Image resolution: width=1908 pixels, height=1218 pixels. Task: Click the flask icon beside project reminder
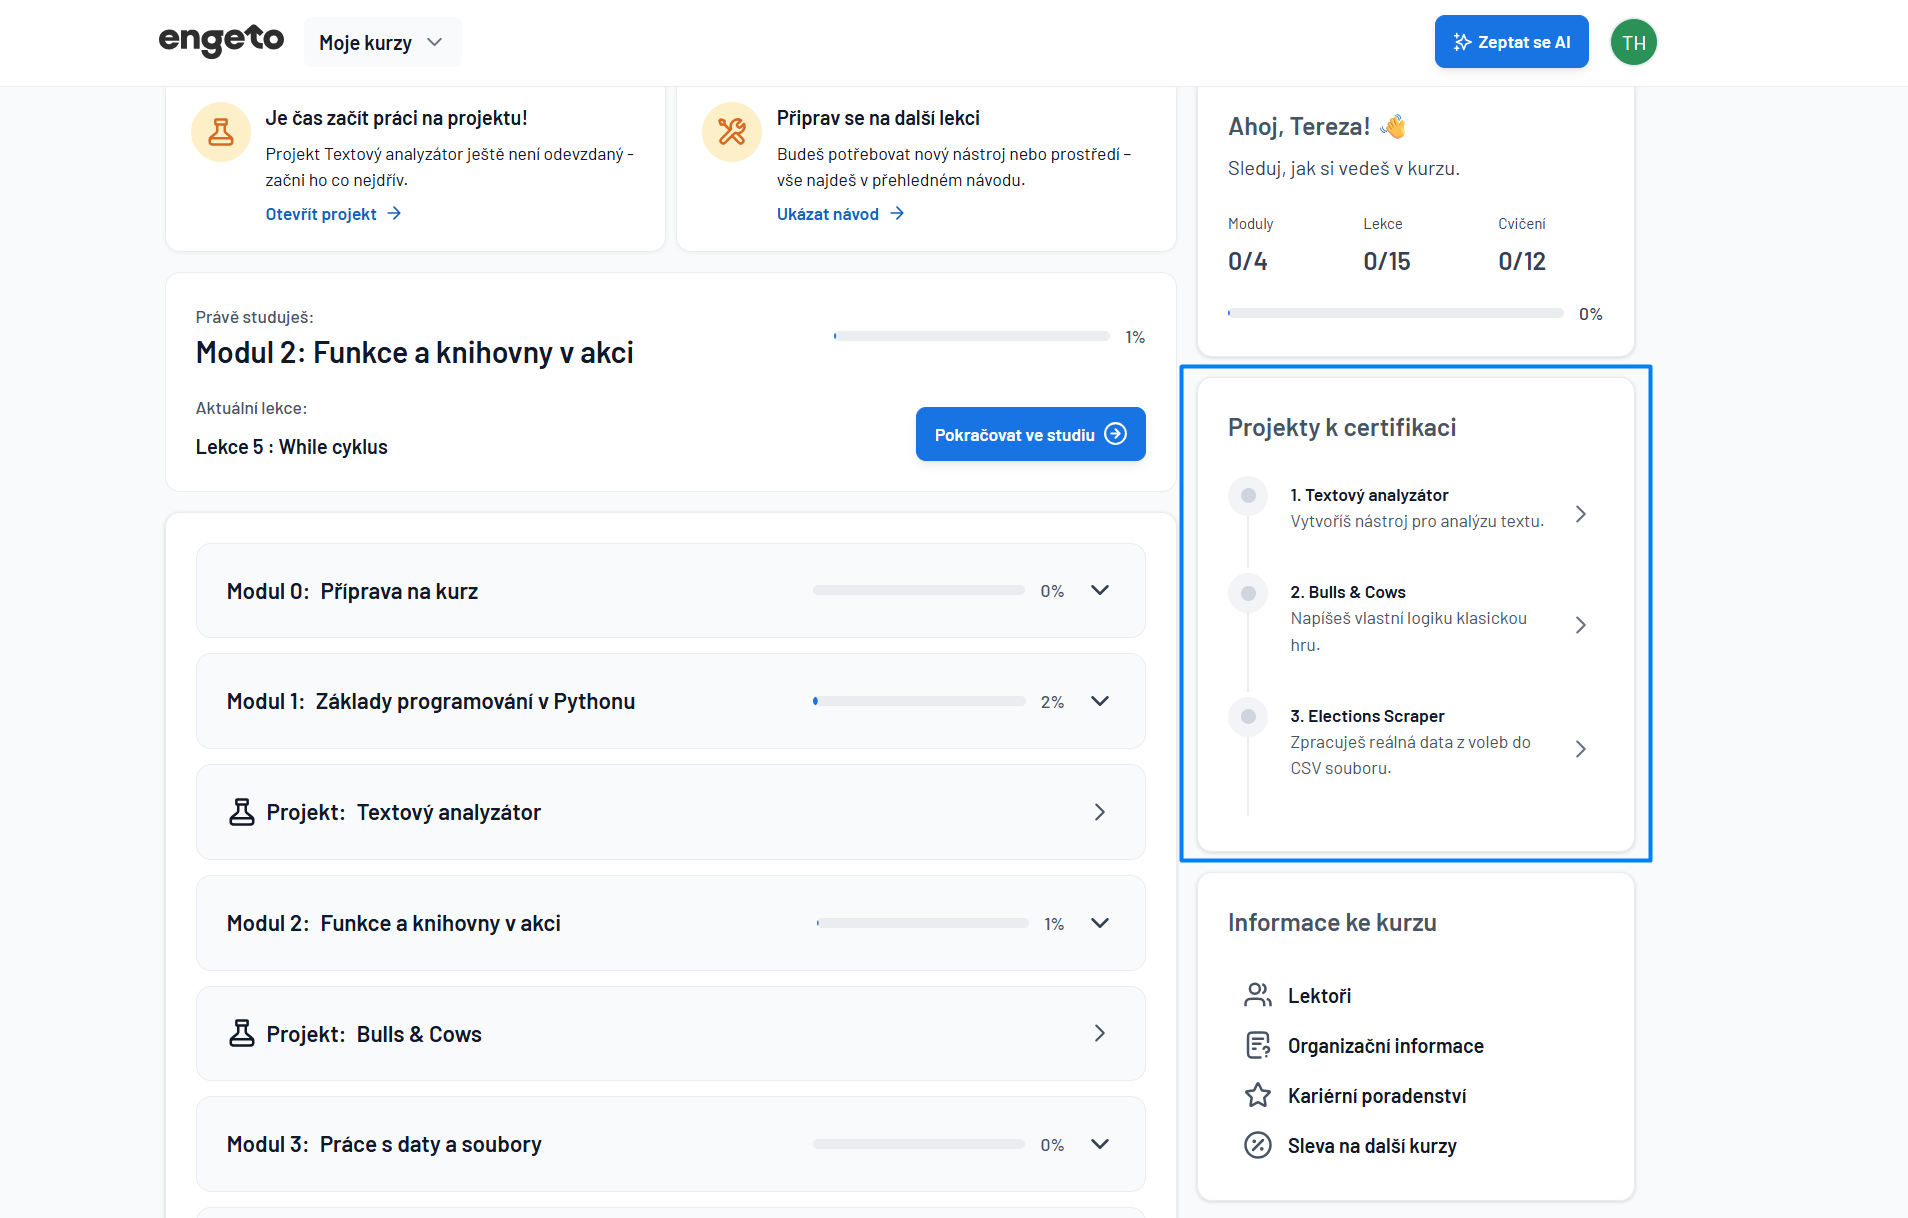click(221, 132)
